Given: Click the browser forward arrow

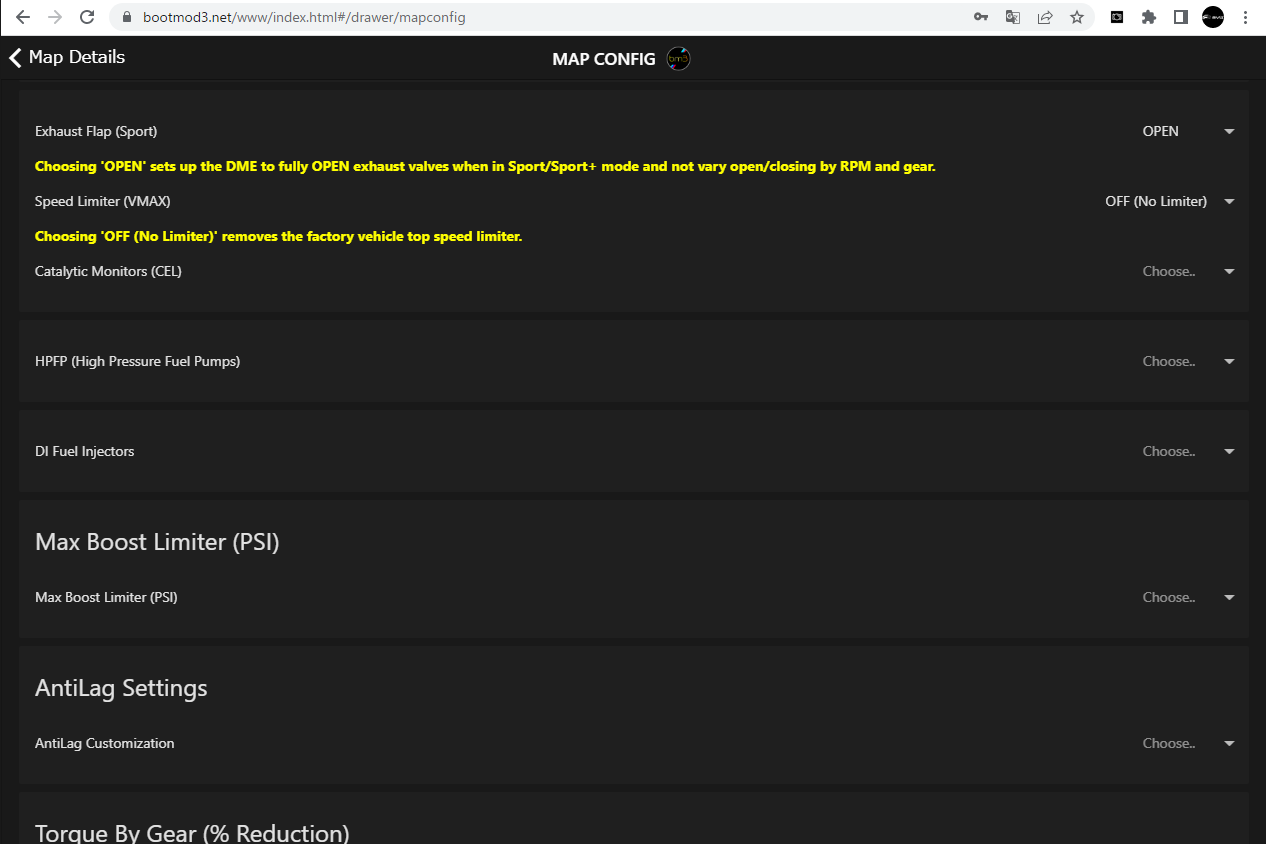Looking at the screenshot, I should point(55,17).
